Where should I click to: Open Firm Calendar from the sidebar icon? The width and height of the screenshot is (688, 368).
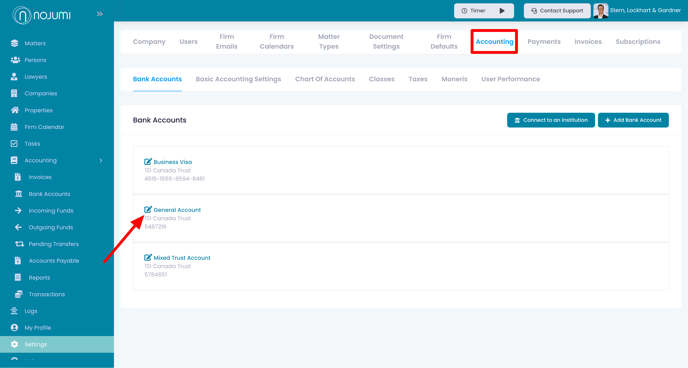coord(14,127)
